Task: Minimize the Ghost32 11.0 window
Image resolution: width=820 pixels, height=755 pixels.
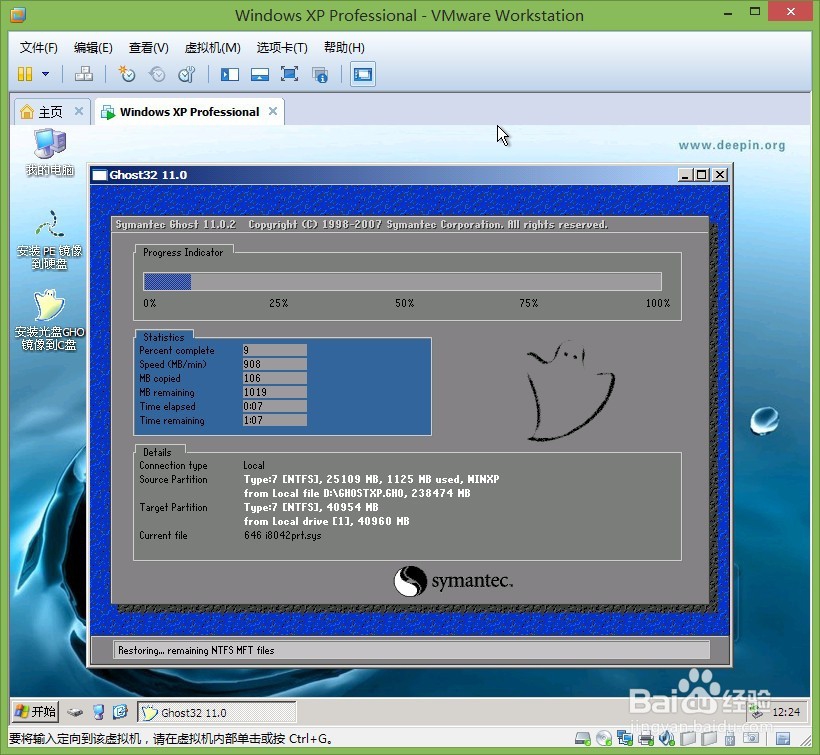Action: click(685, 175)
